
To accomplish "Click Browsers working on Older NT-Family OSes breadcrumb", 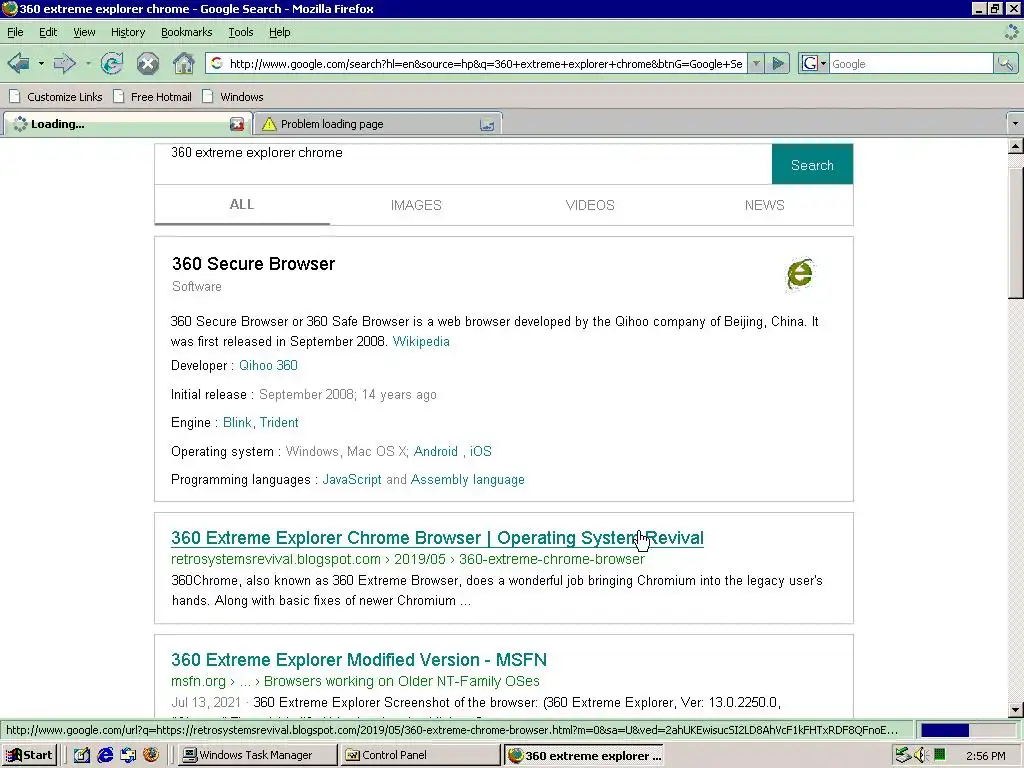I will tap(402, 681).
